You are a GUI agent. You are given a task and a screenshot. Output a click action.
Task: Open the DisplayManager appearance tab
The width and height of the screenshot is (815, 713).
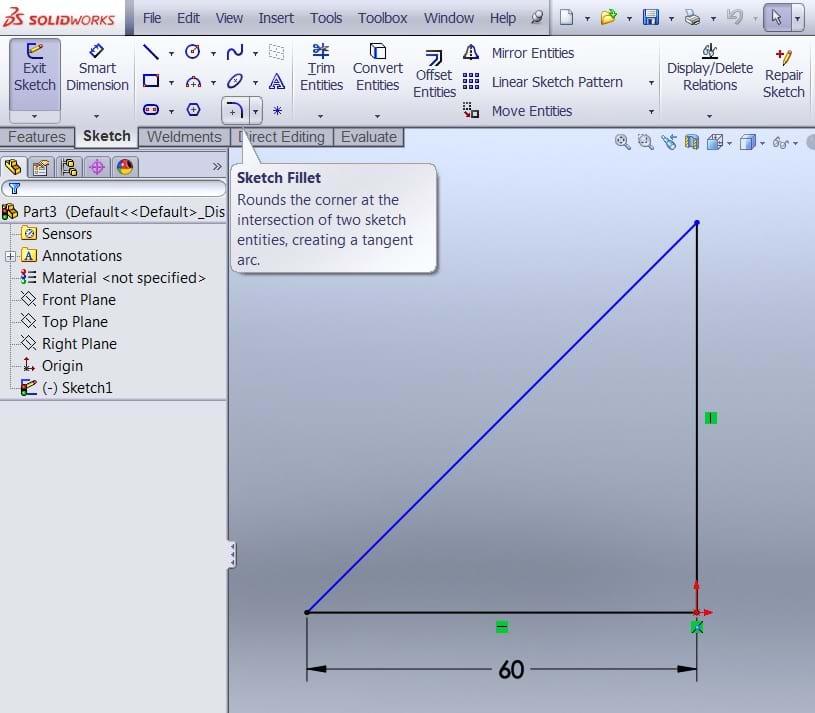tap(124, 167)
